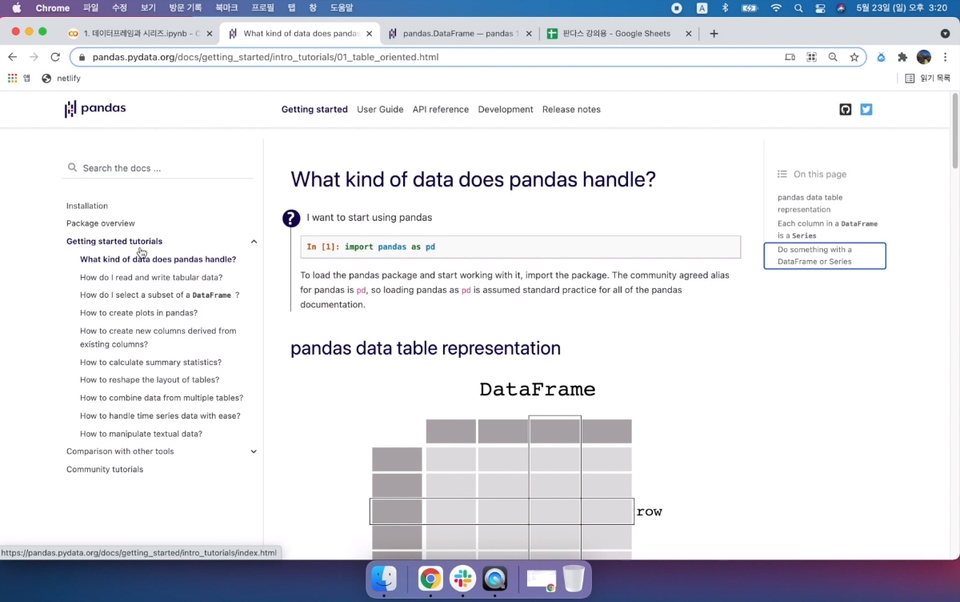
Task: Open the Getting started nav link
Action: (315, 110)
